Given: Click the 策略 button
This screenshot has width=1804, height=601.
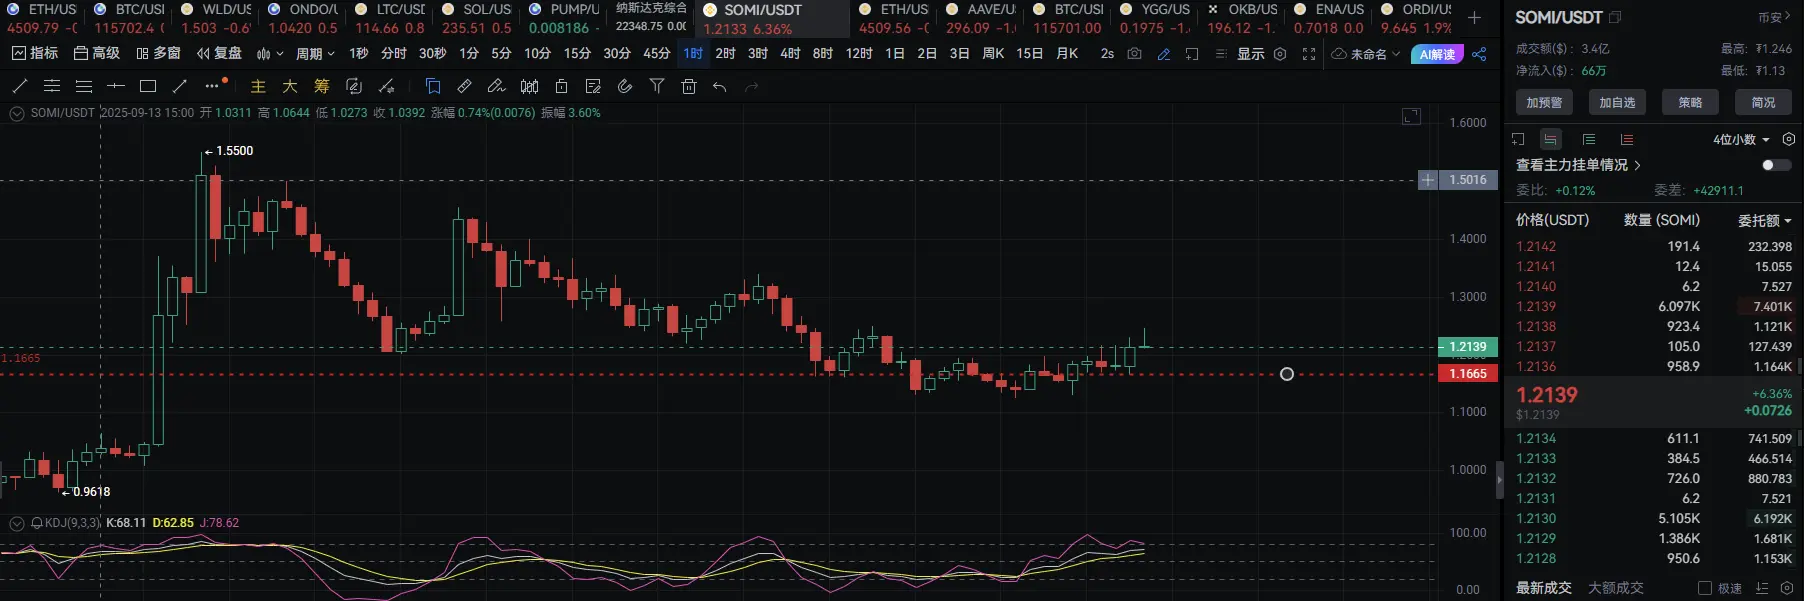Looking at the screenshot, I should [1690, 102].
